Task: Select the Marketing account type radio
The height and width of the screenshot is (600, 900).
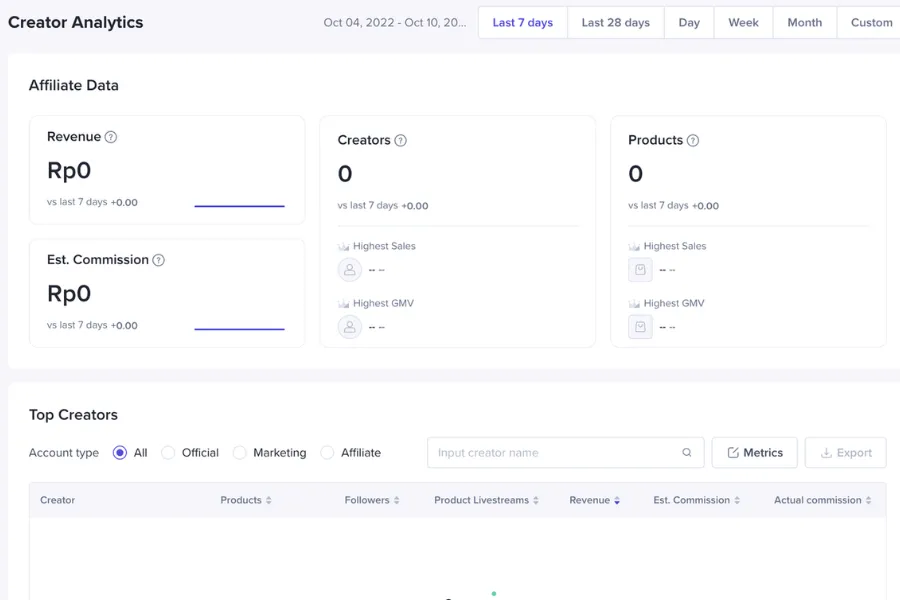Action: click(239, 452)
